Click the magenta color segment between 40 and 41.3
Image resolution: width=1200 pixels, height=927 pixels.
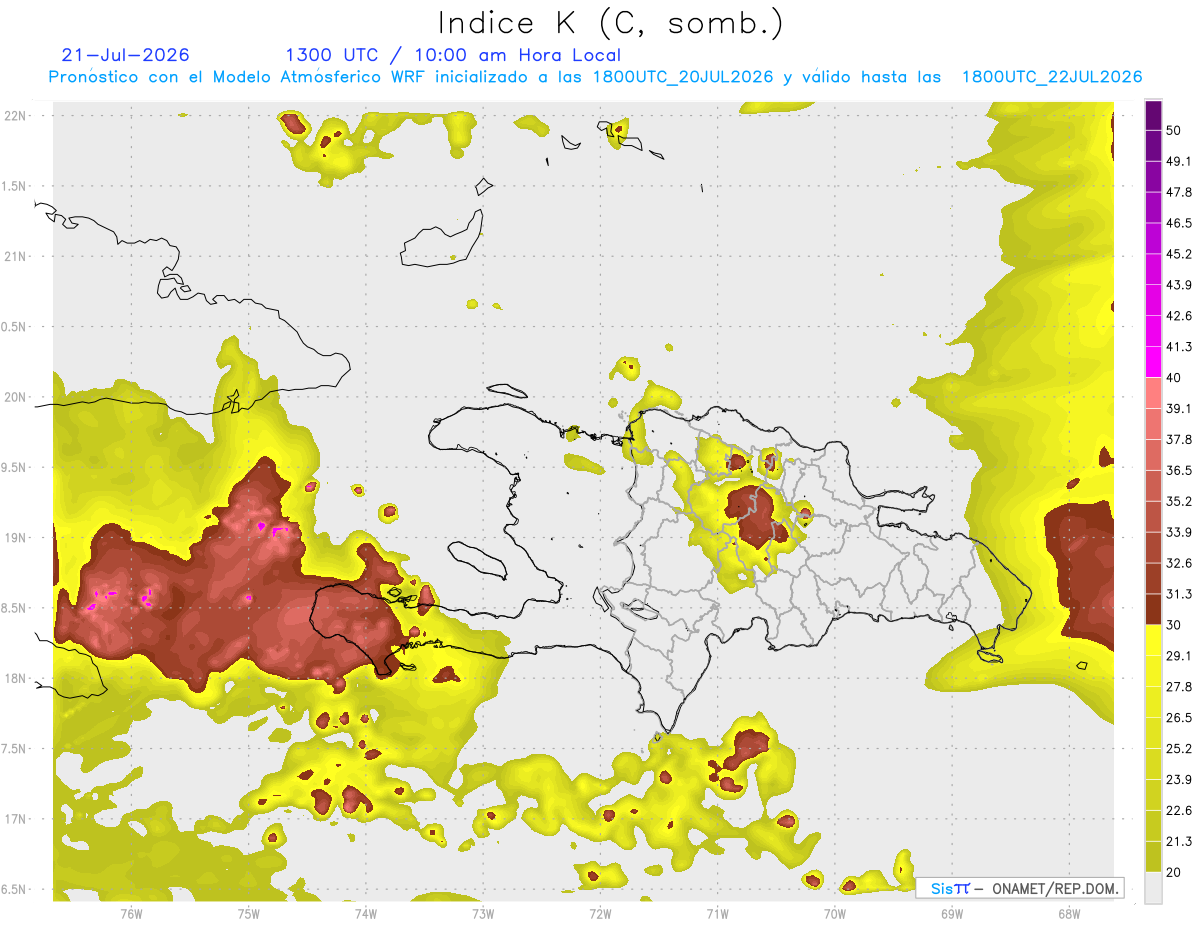1153,362
